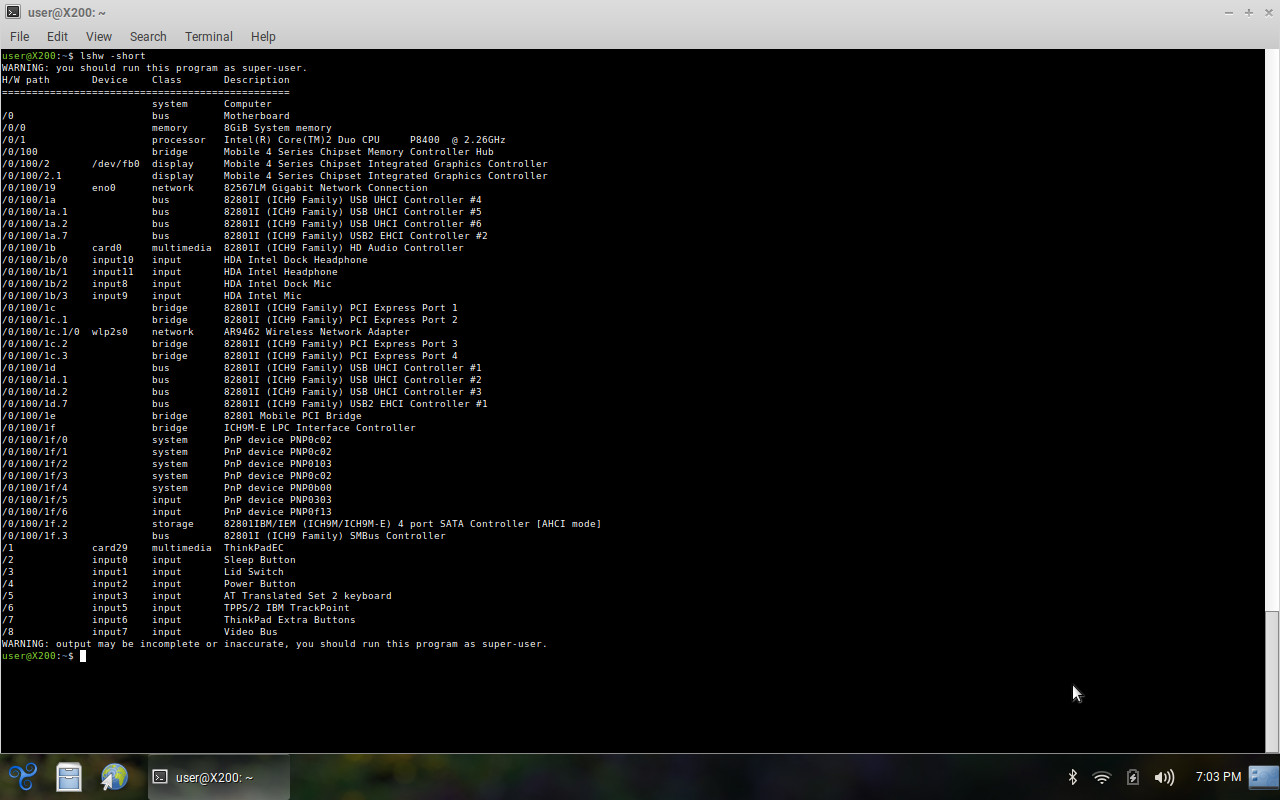Screen dimensions: 1280x800
Task: Click the '/dev/fb0' device entry
Action: (x=116, y=164)
